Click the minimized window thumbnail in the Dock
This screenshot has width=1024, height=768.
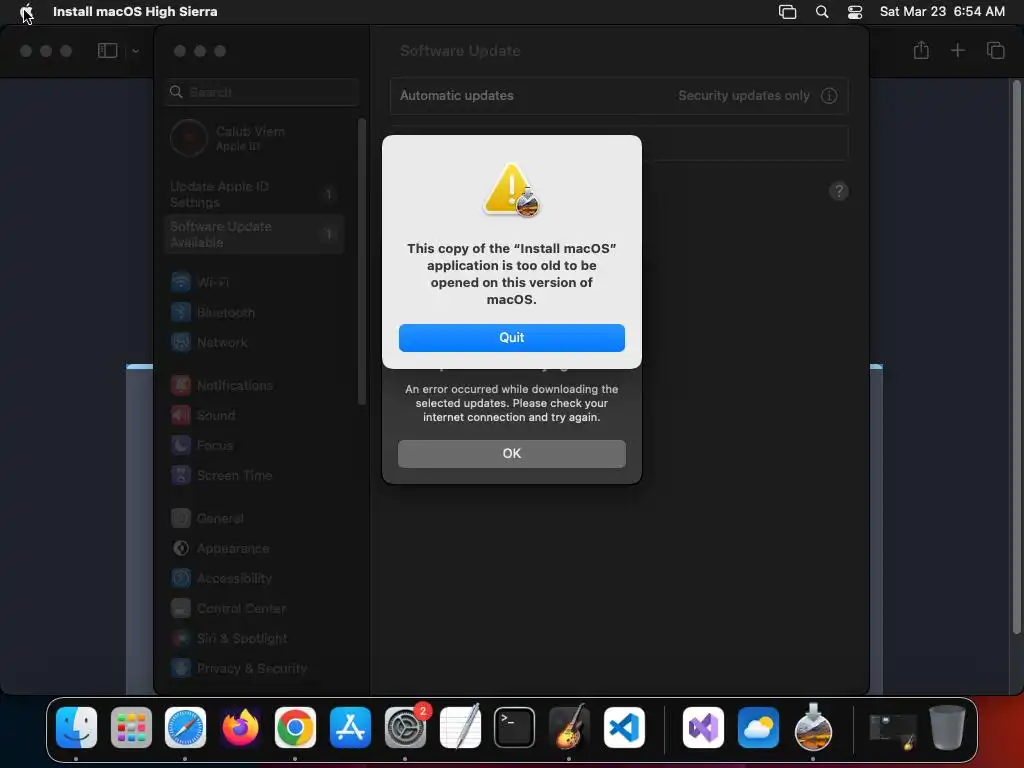(893, 731)
